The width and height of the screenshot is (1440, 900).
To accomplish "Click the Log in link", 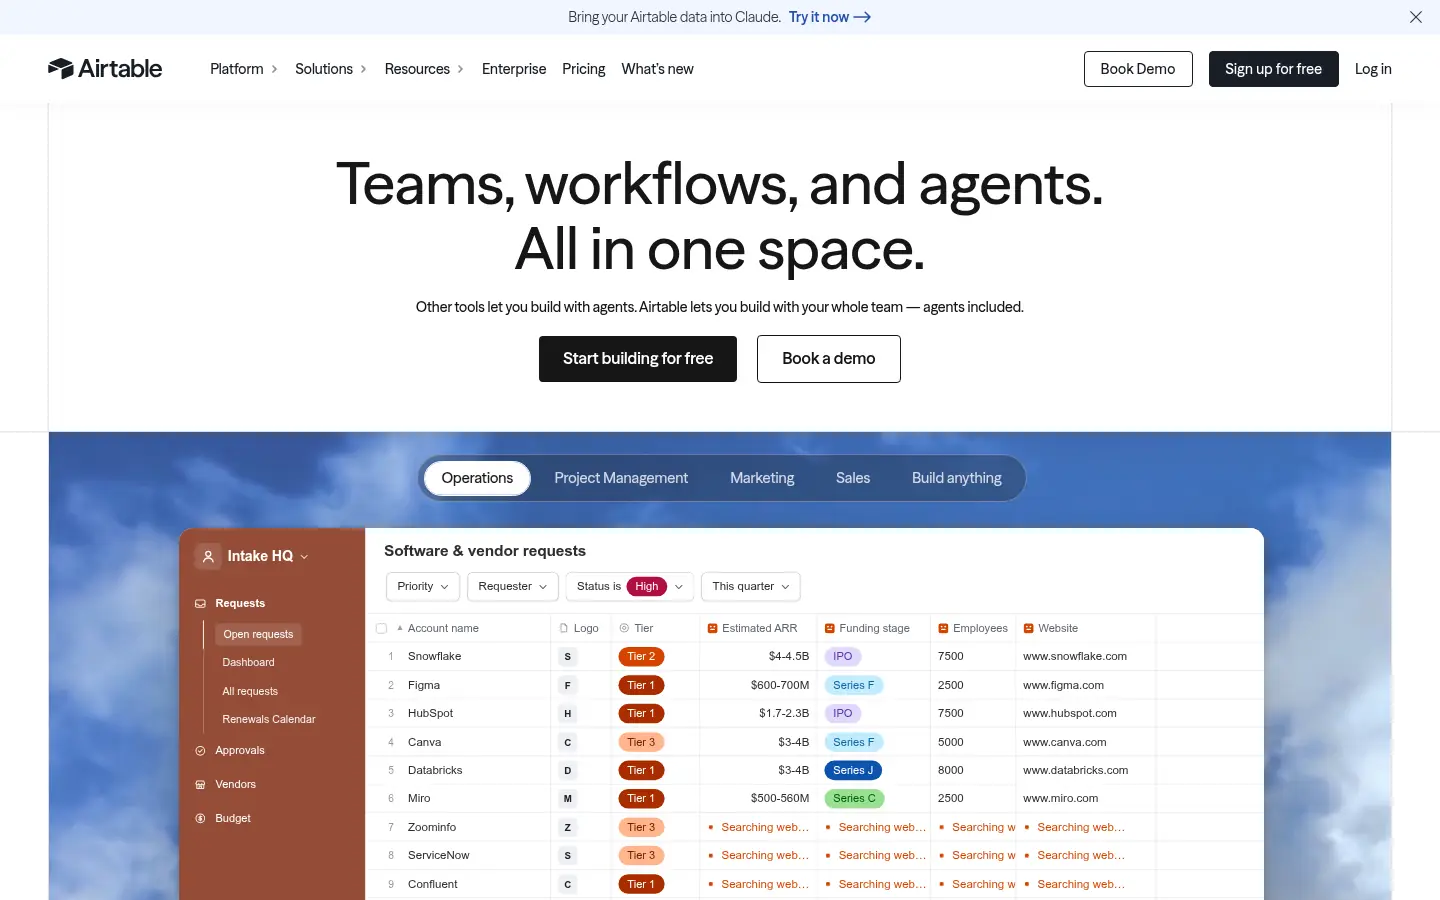I will (1373, 69).
